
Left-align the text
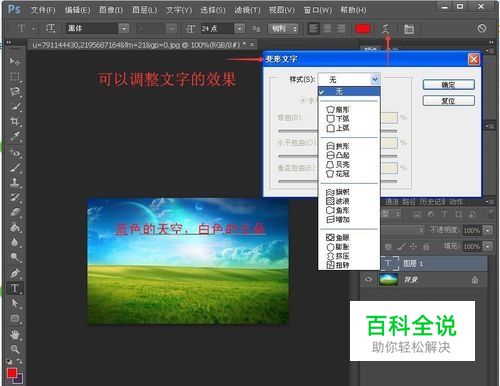[x=313, y=29]
